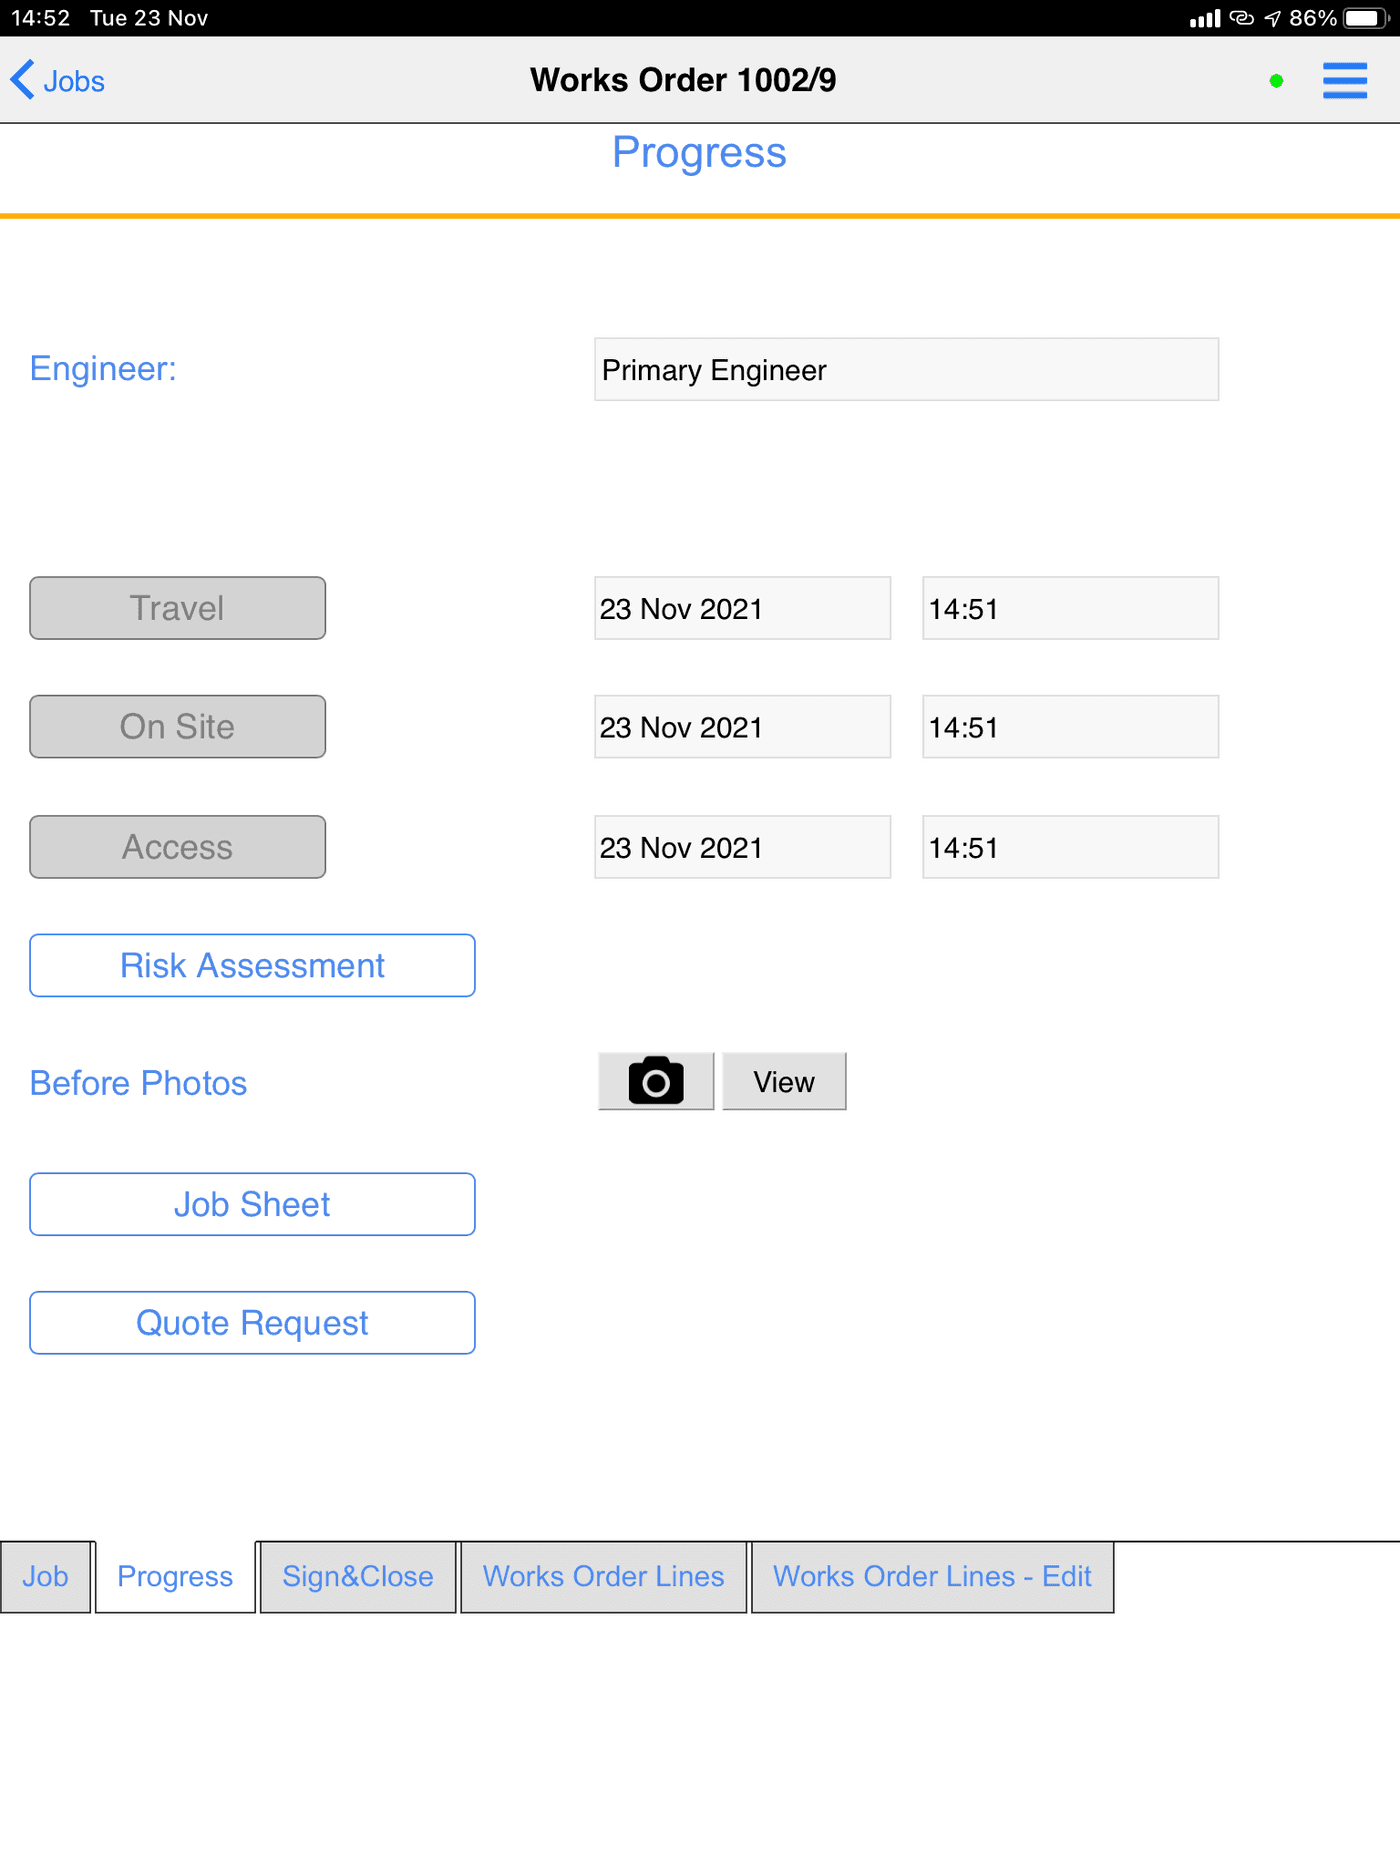Tap the green sync status dot
1400x1867 pixels.
pos(1276,81)
